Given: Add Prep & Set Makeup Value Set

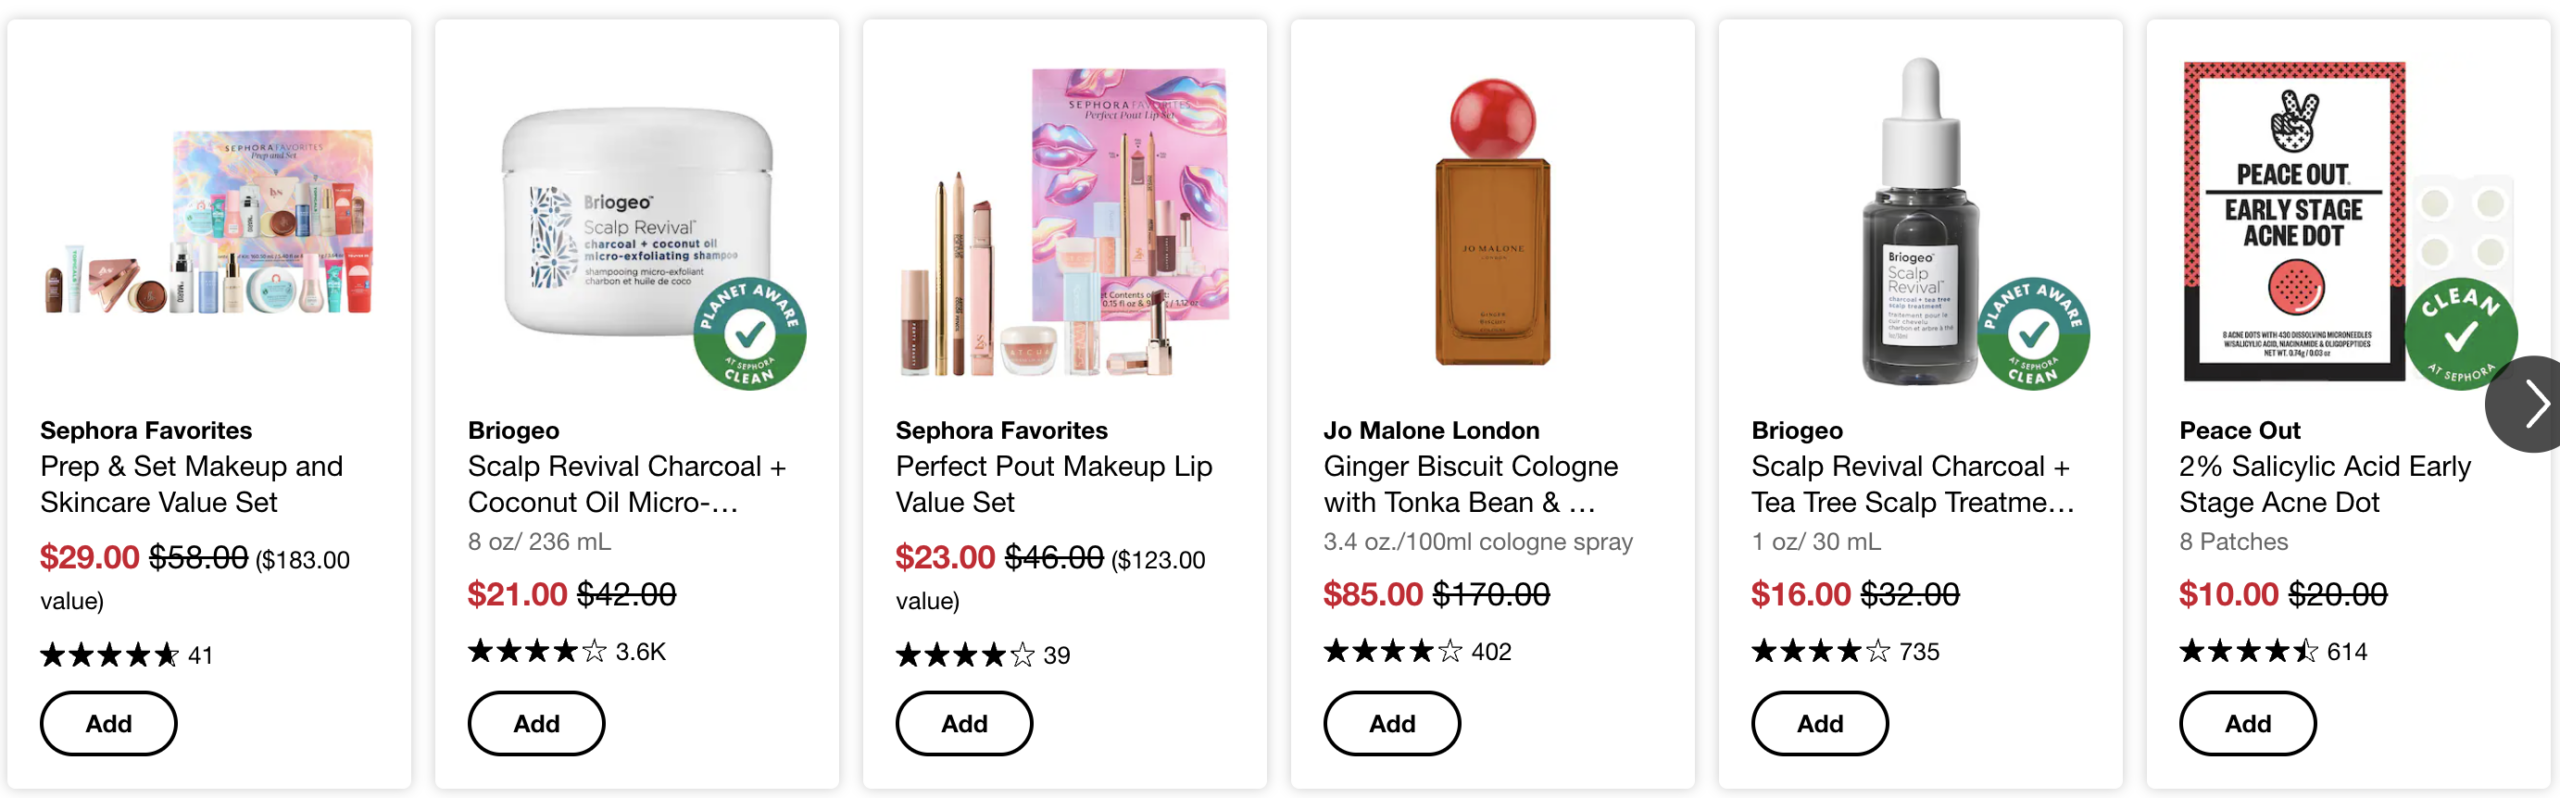Looking at the screenshot, I should [x=108, y=724].
